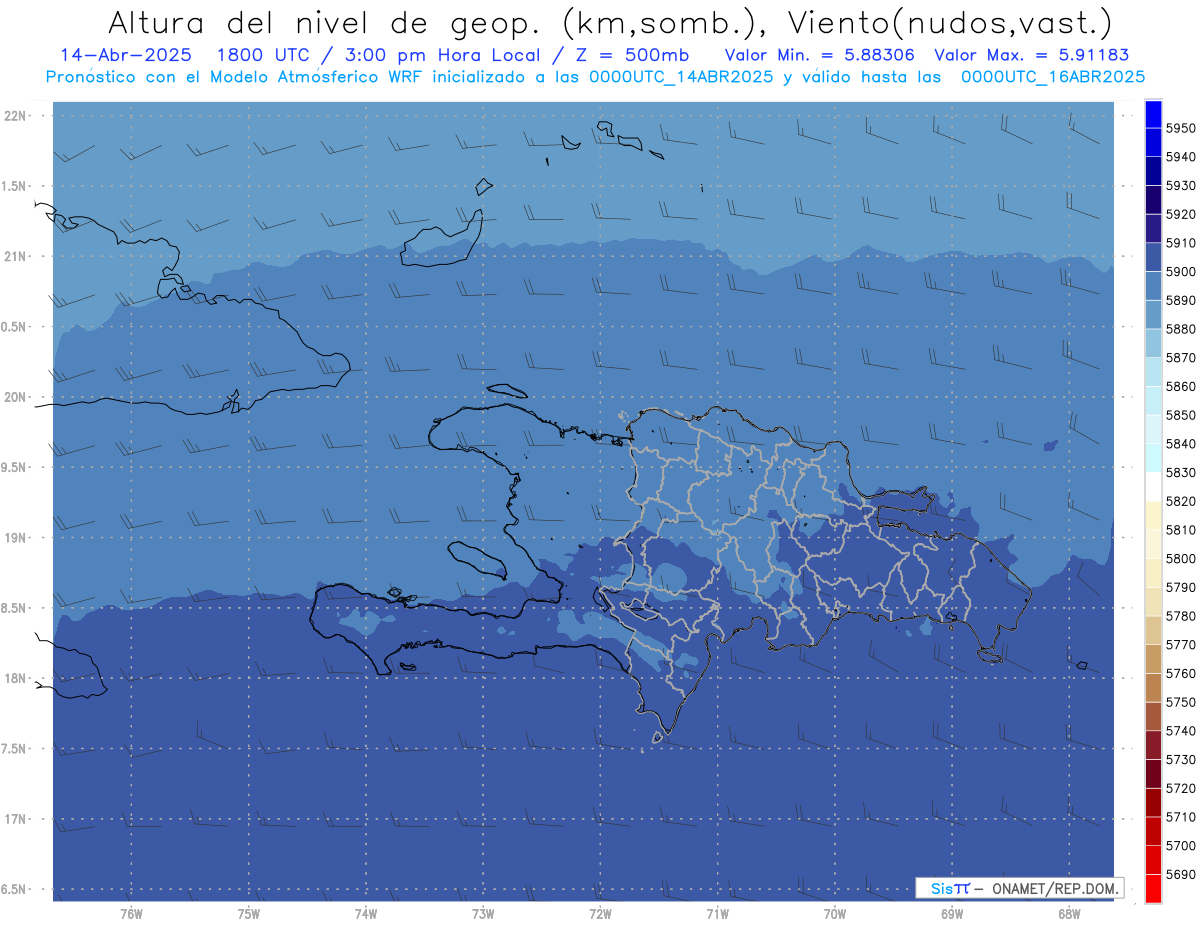This screenshot has height=927, width=1200.
Task: Click the '5720' colorbar value
Action: pyautogui.click(x=1181, y=788)
